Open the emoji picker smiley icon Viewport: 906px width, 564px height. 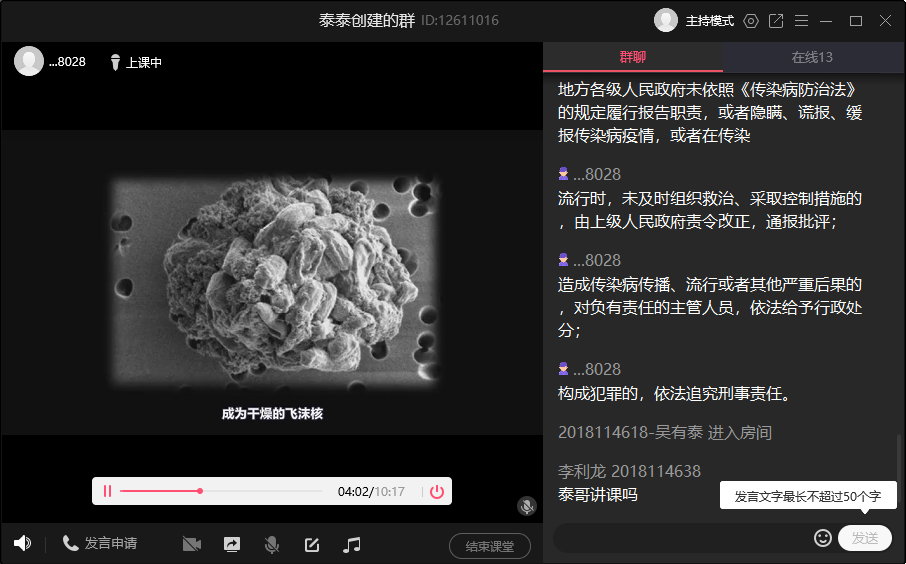(x=823, y=538)
